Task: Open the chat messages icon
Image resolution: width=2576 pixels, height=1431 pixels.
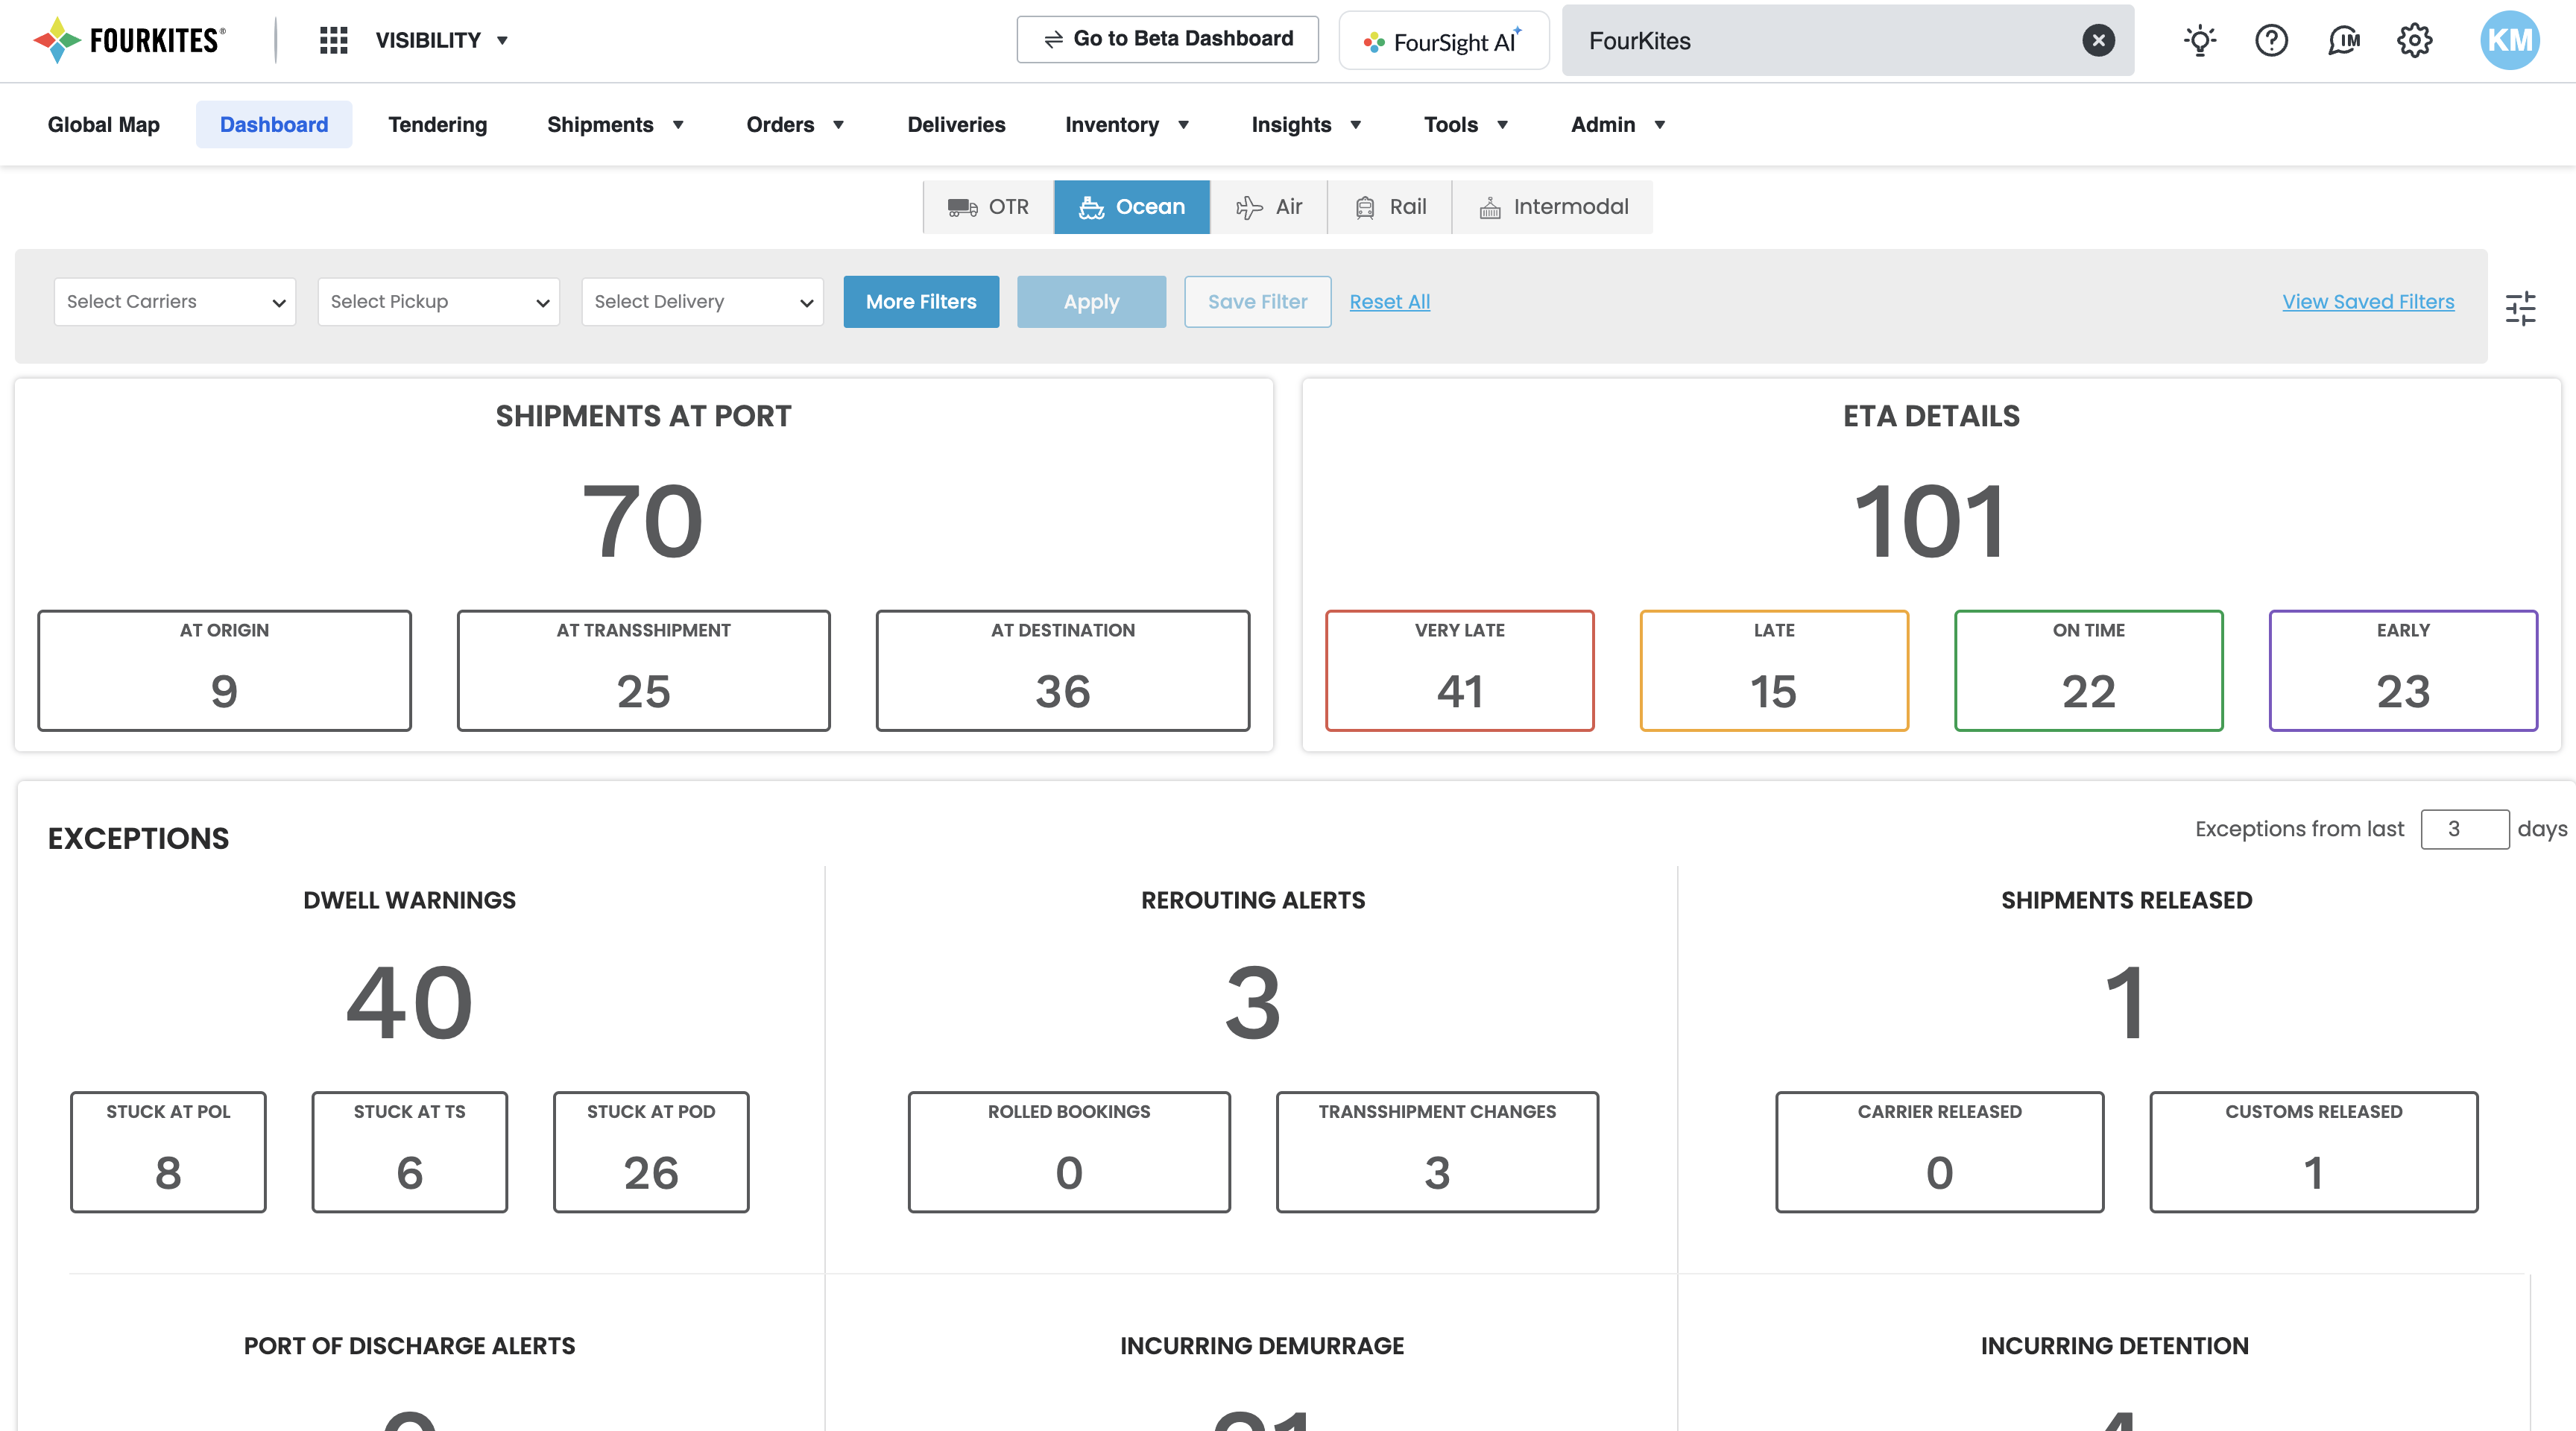Action: [2343, 40]
